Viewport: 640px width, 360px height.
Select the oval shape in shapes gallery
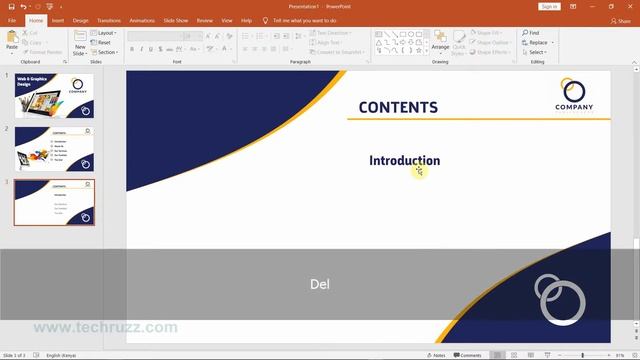[411, 34]
